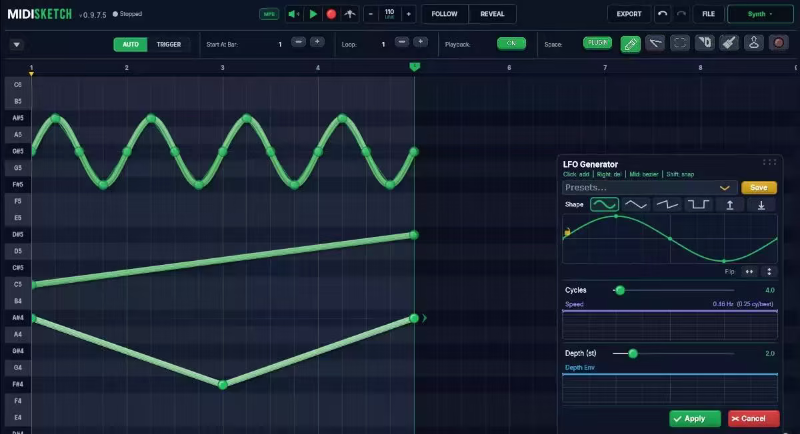Click the bottom node at F#4
This screenshot has height=434, width=800.
click(222, 385)
